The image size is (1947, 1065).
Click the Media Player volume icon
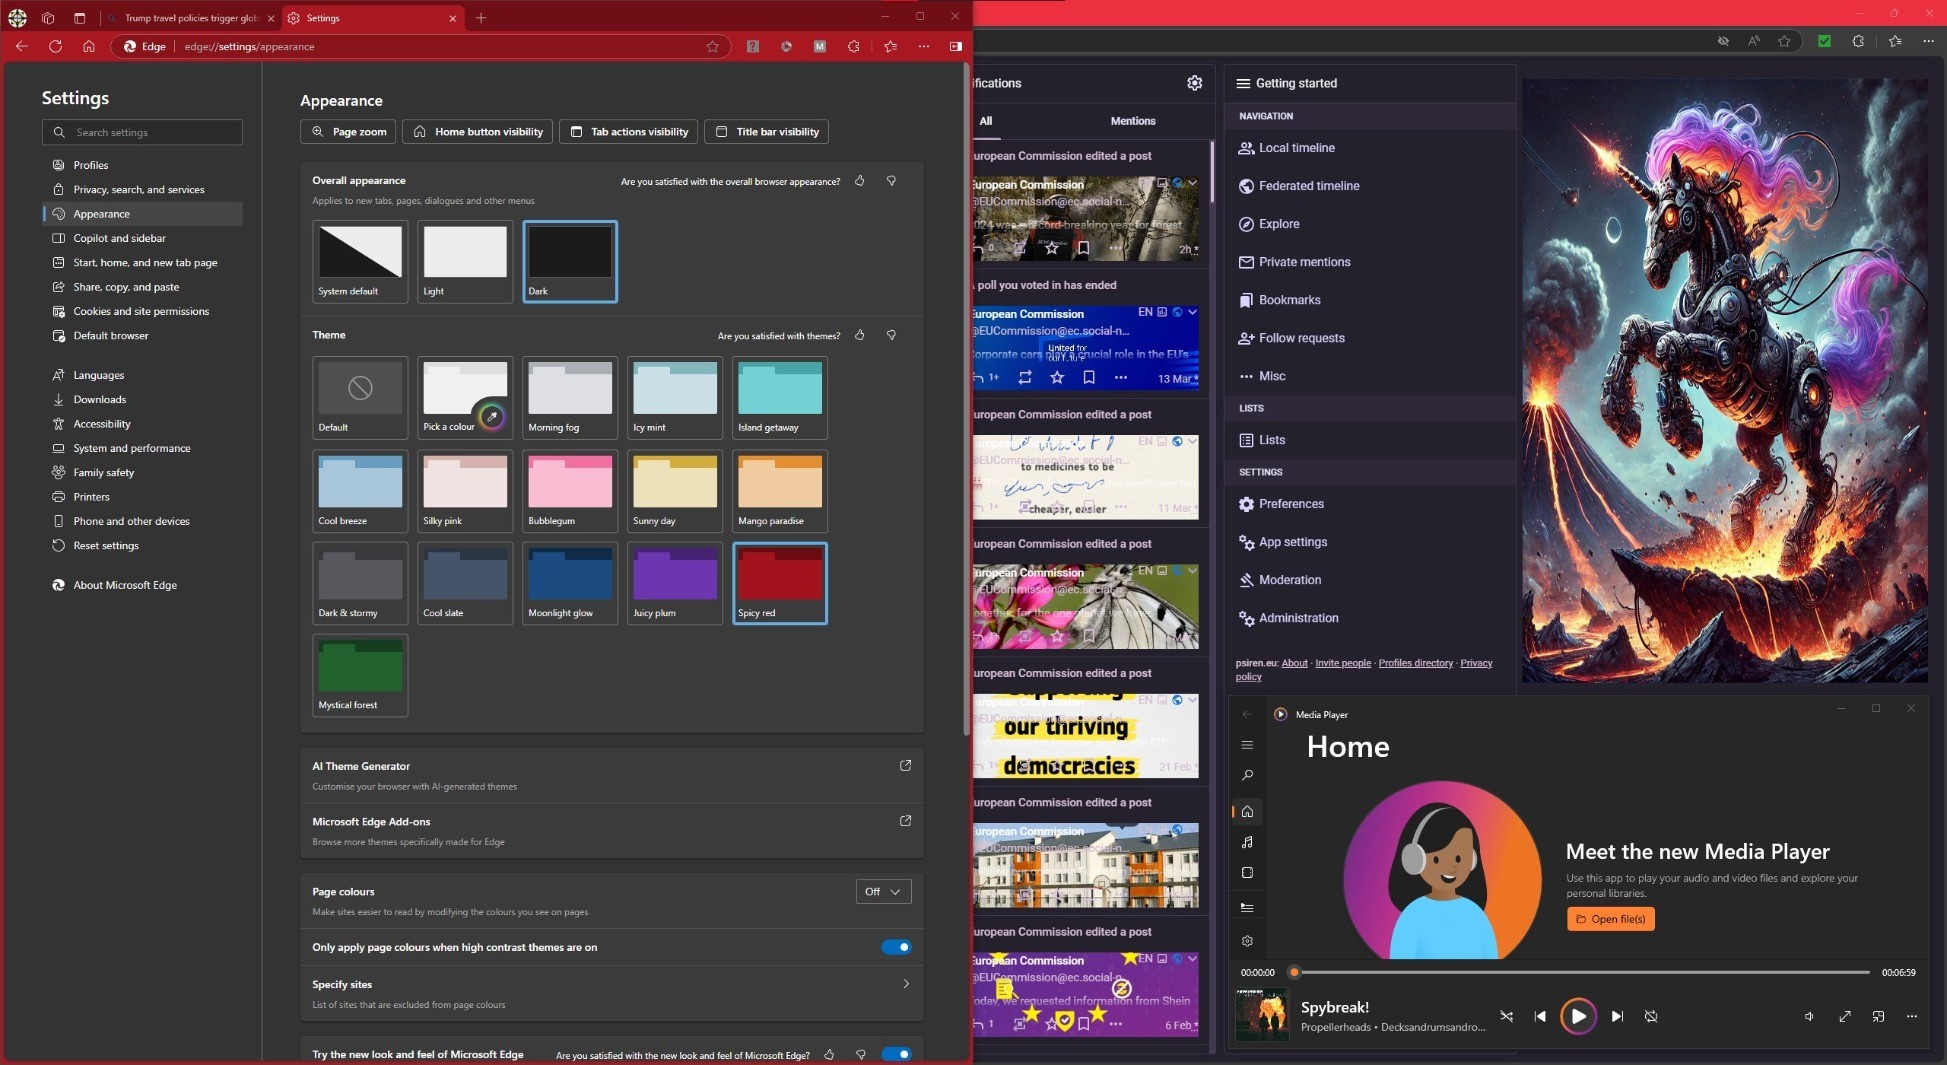tap(1809, 1016)
